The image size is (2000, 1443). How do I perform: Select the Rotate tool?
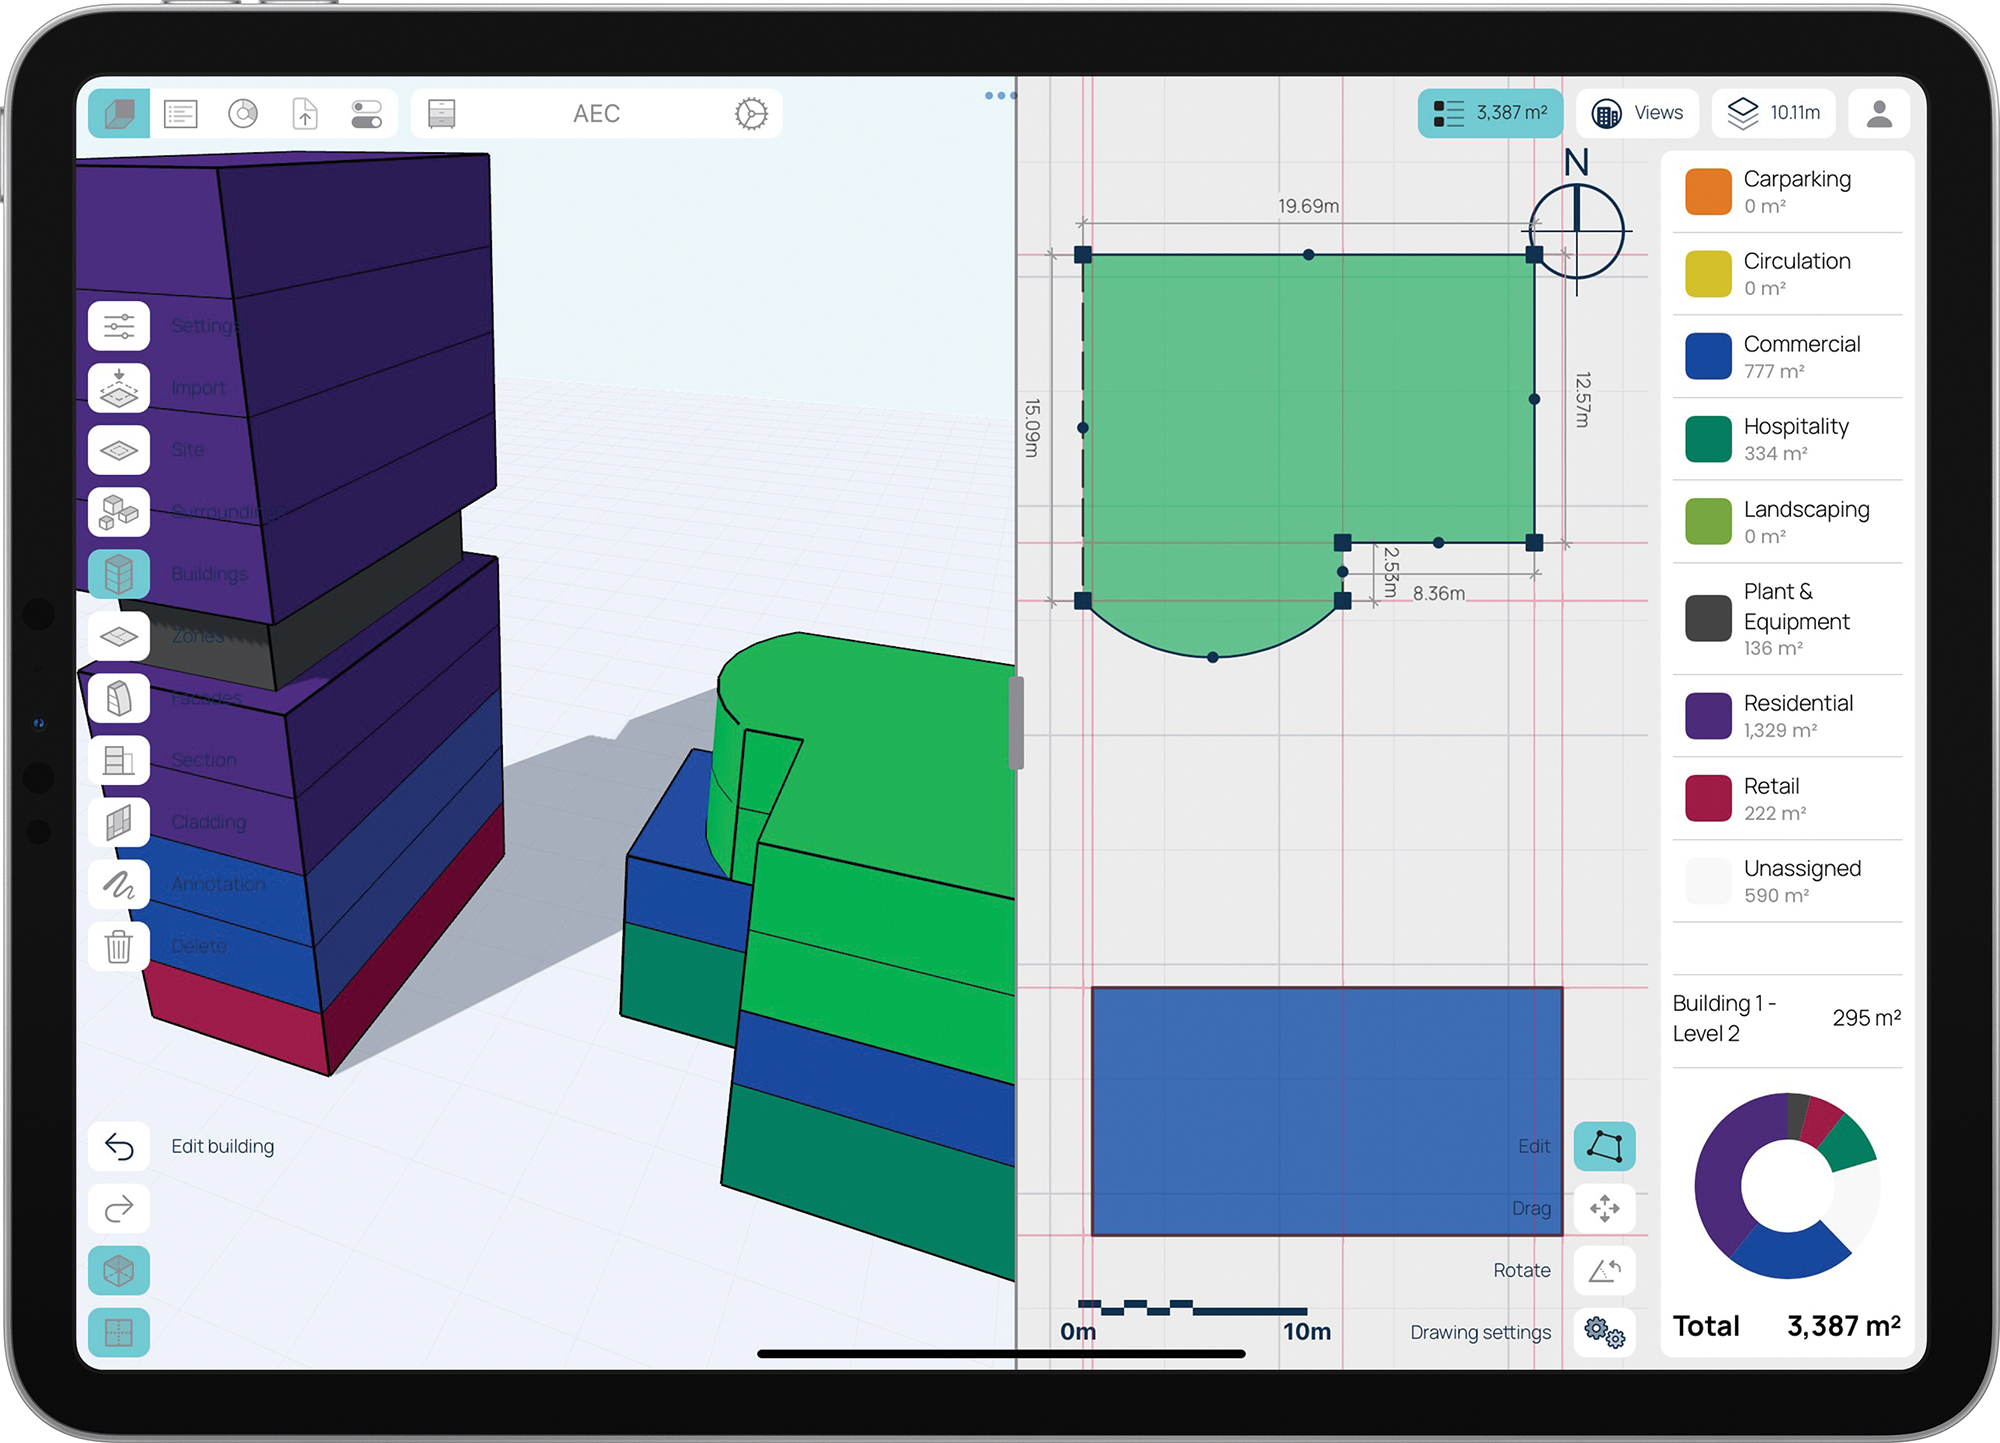click(x=1605, y=1270)
